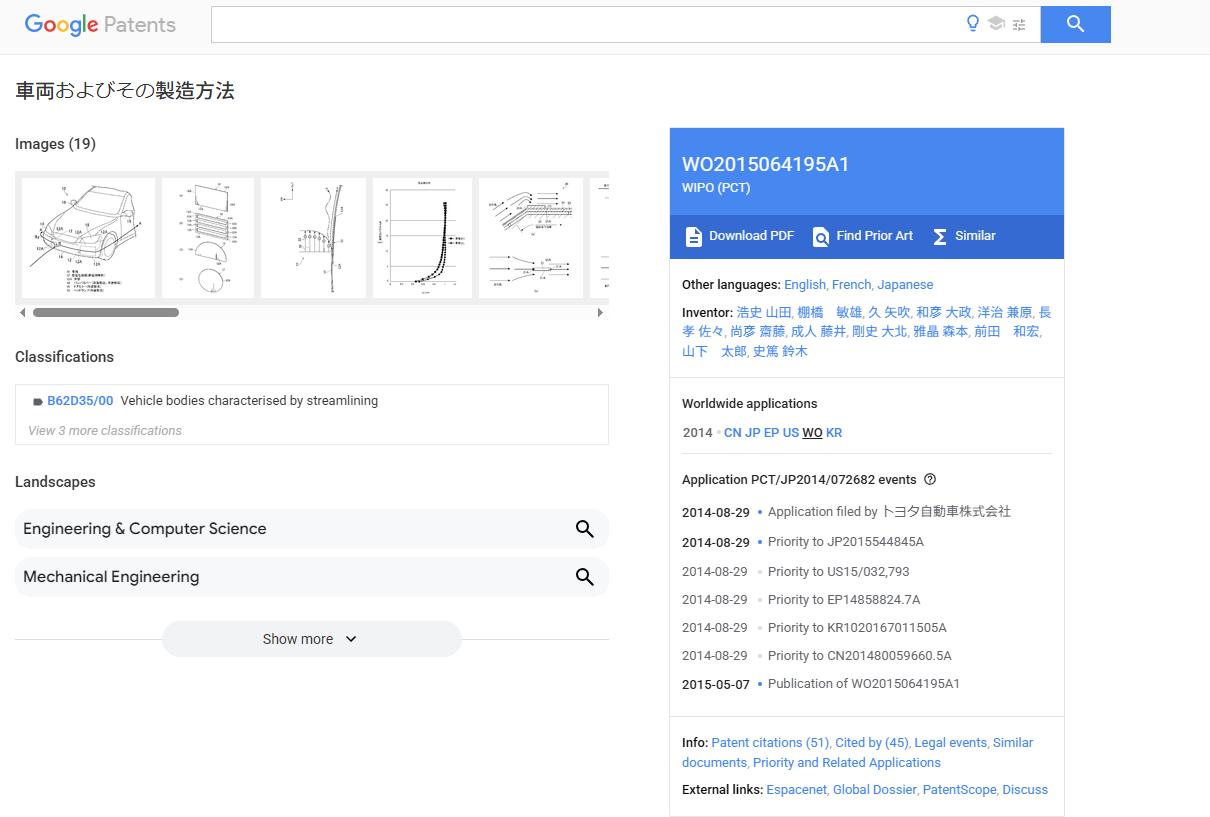Screen dimensions: 1210x817
Task: Open Patent citations (51) link
Action: (x=771, y=743)
